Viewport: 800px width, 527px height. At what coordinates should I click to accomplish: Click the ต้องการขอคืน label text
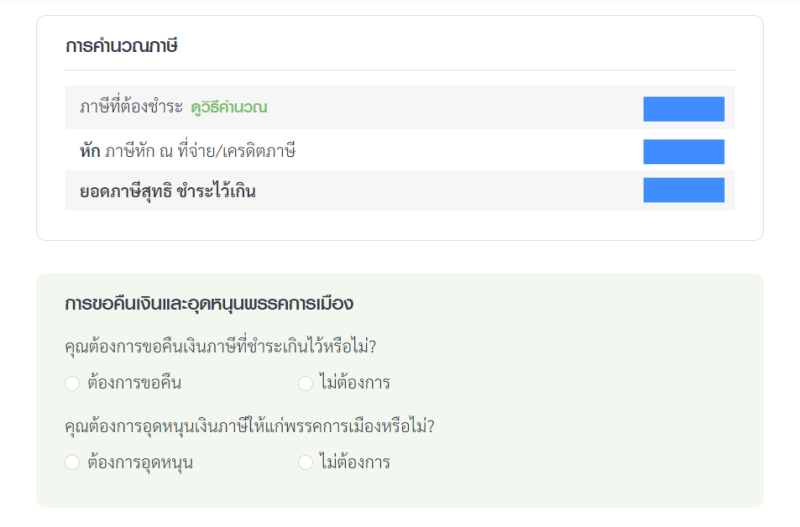(x=135, y=383)
